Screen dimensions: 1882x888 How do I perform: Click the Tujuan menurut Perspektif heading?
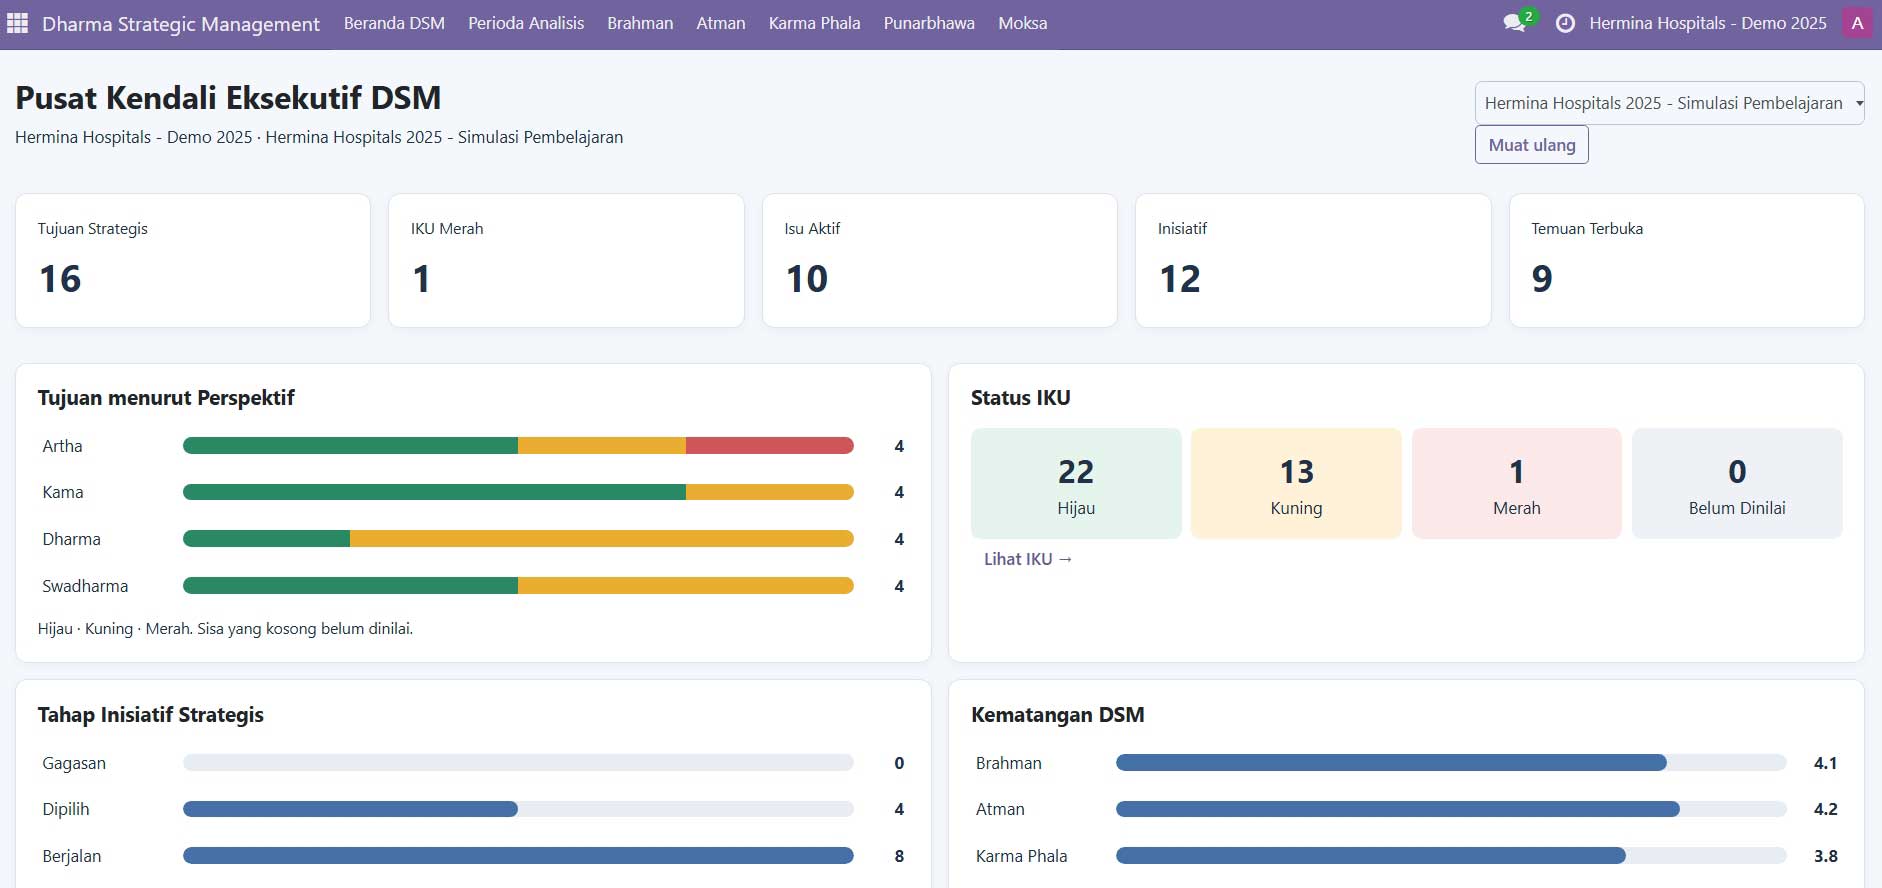[166, 398]
